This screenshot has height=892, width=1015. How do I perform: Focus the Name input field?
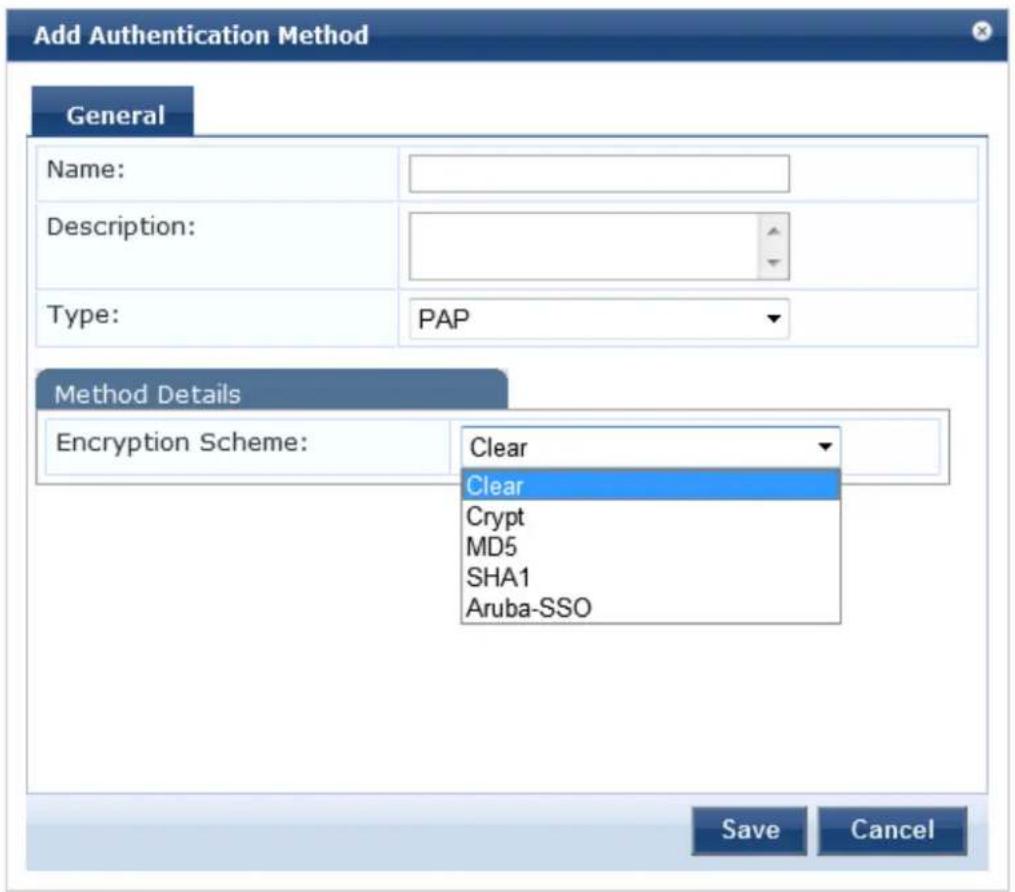tap(599, 173)
